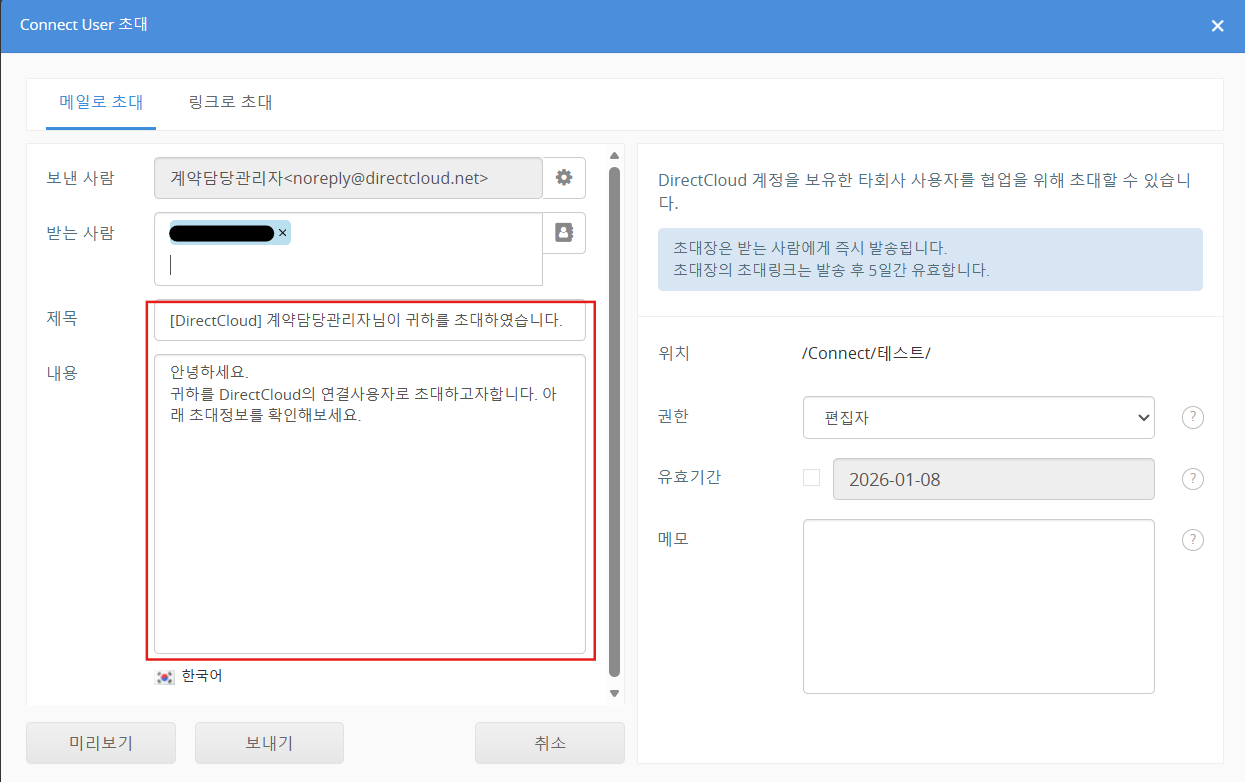Open address book contact icon
Image resolution: width=1245 pixels, height=782 pixels.
pyautogui.click(x=564, y=233)
